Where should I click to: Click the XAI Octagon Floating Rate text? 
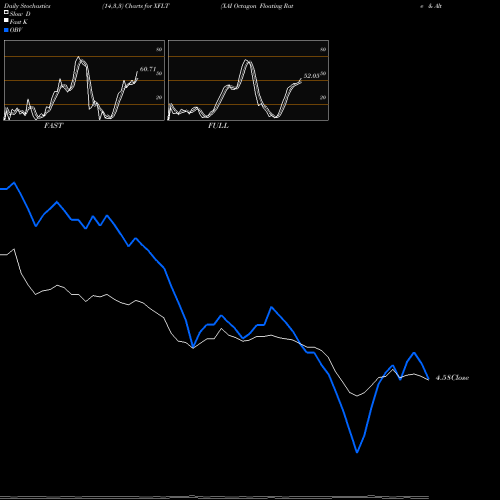257,6
